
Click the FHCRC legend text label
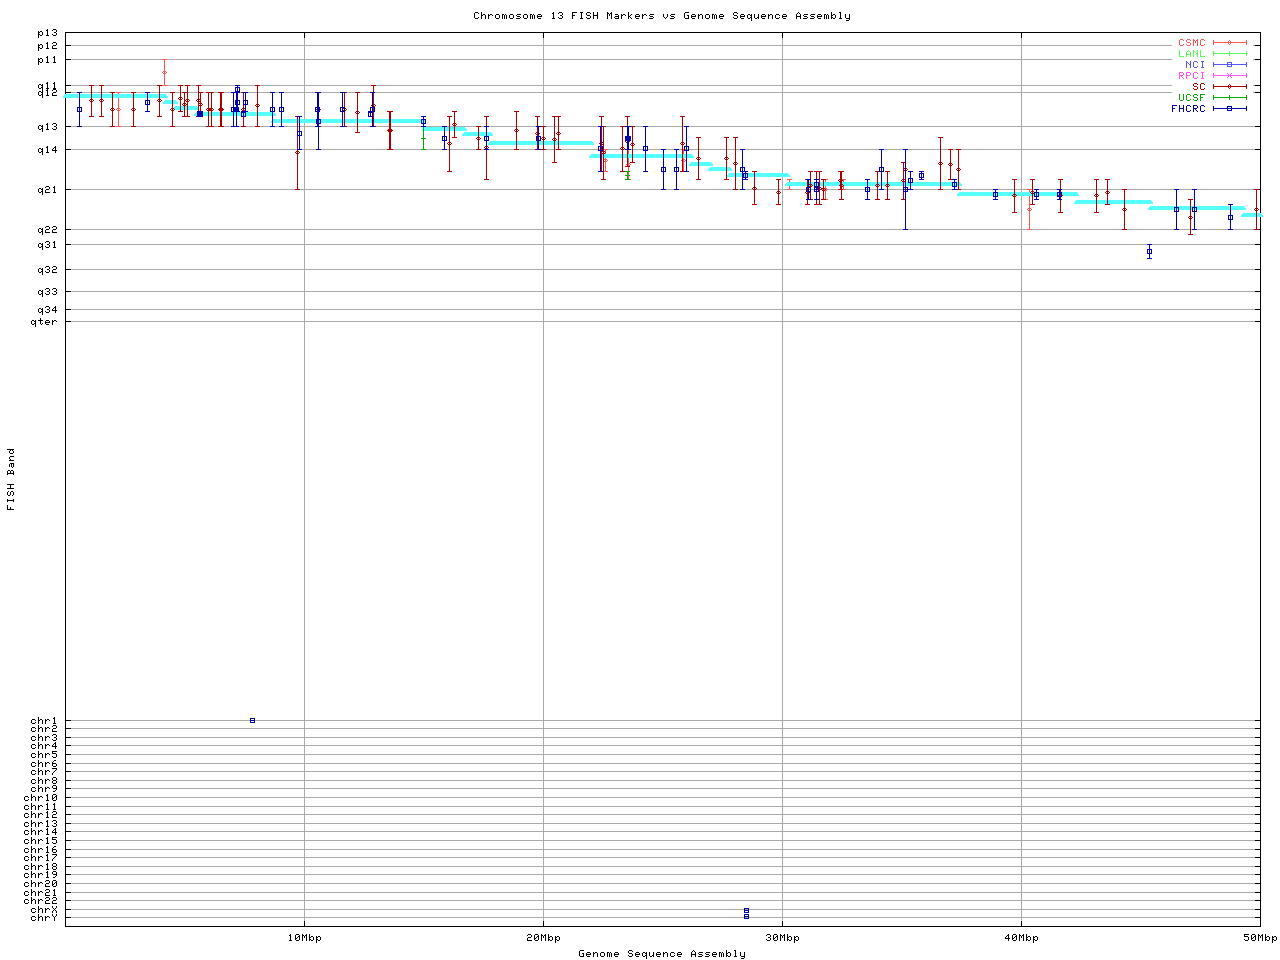tap(1188, 108)
